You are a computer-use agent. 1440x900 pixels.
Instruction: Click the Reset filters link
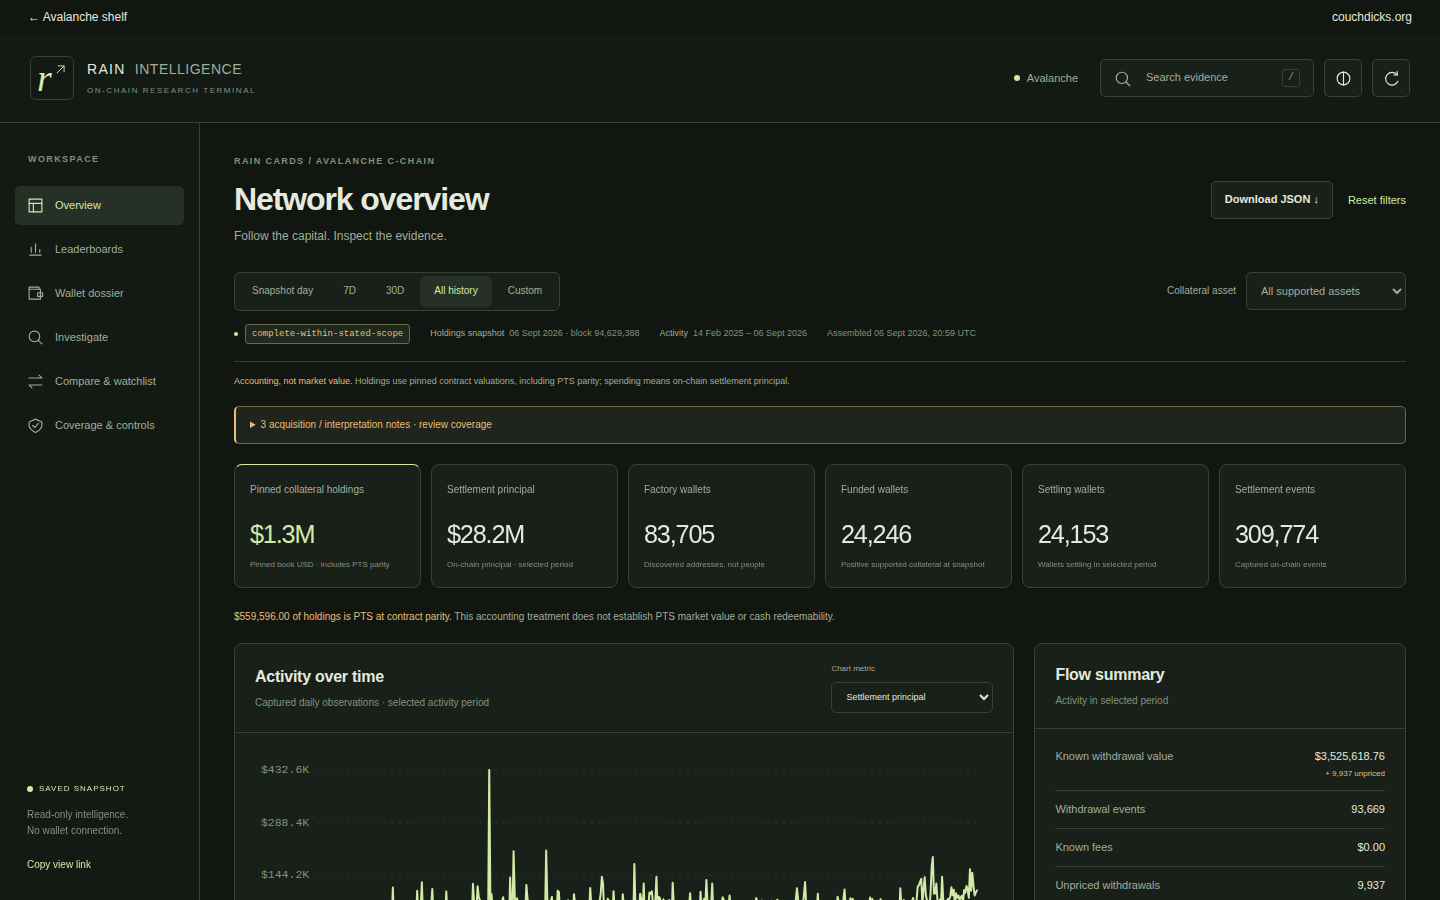tap(1376, 200)
